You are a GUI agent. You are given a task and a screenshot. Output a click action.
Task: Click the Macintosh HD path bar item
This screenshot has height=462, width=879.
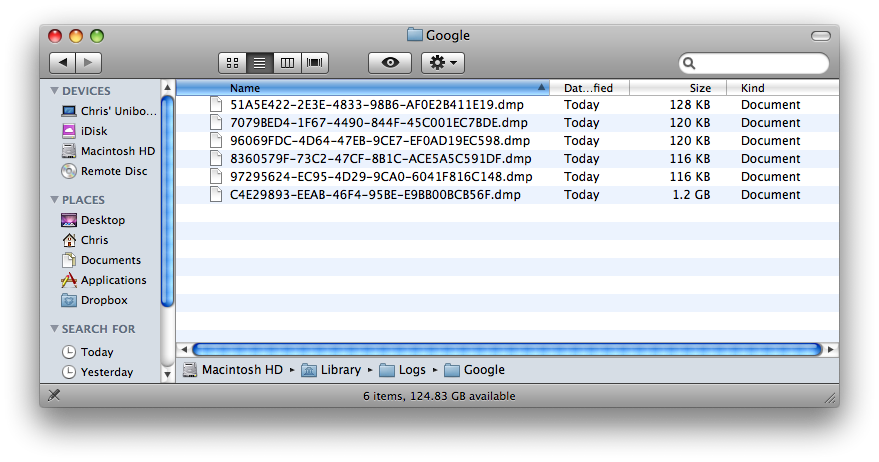click(233, 370)
